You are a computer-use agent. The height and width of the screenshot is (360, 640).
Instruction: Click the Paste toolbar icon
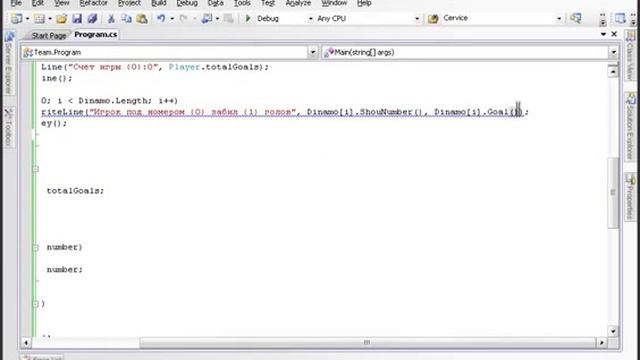142,18
